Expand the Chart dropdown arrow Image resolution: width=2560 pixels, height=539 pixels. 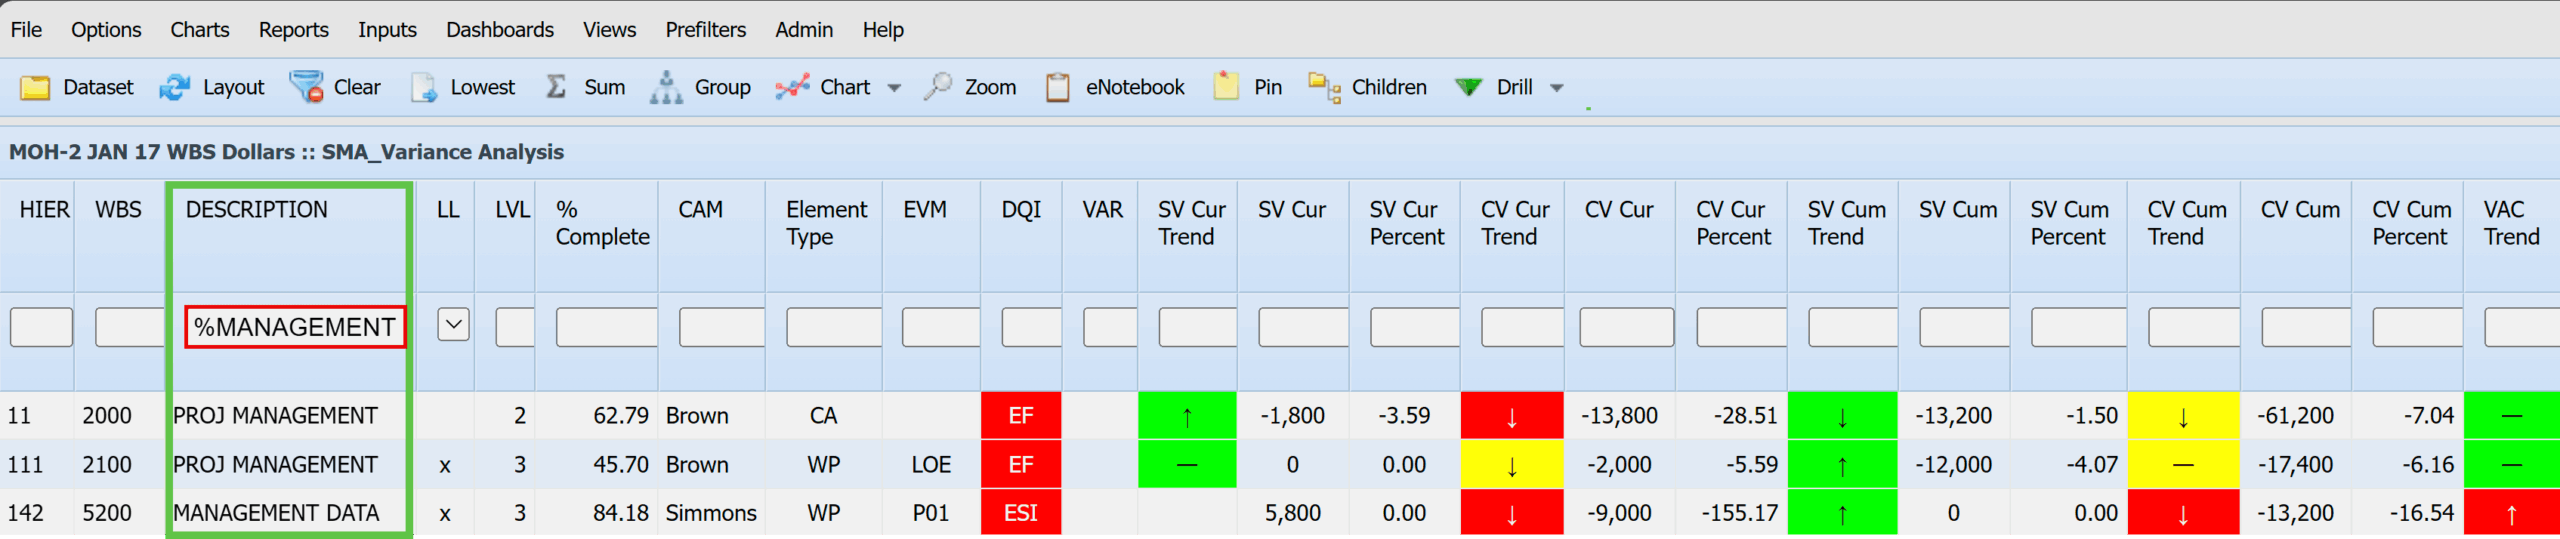894,88
